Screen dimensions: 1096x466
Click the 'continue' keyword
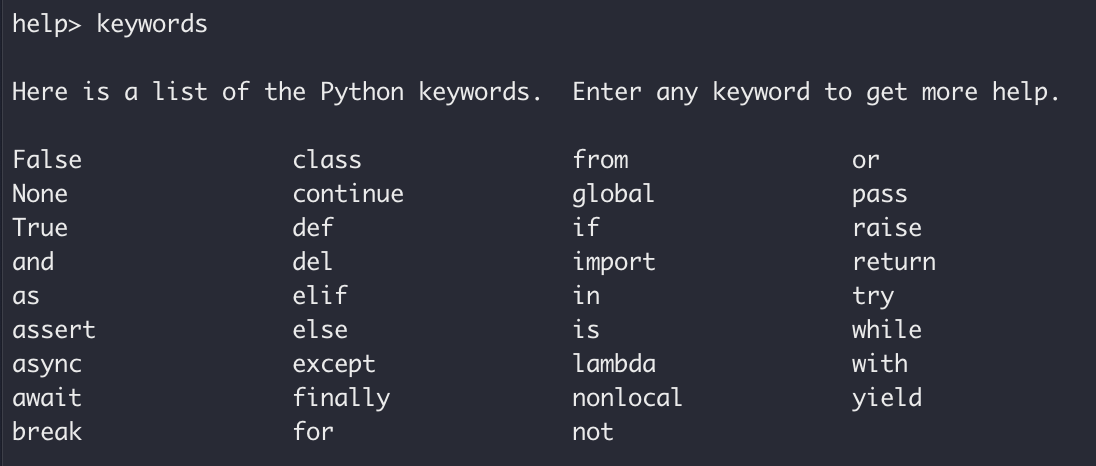click(348, 194)
